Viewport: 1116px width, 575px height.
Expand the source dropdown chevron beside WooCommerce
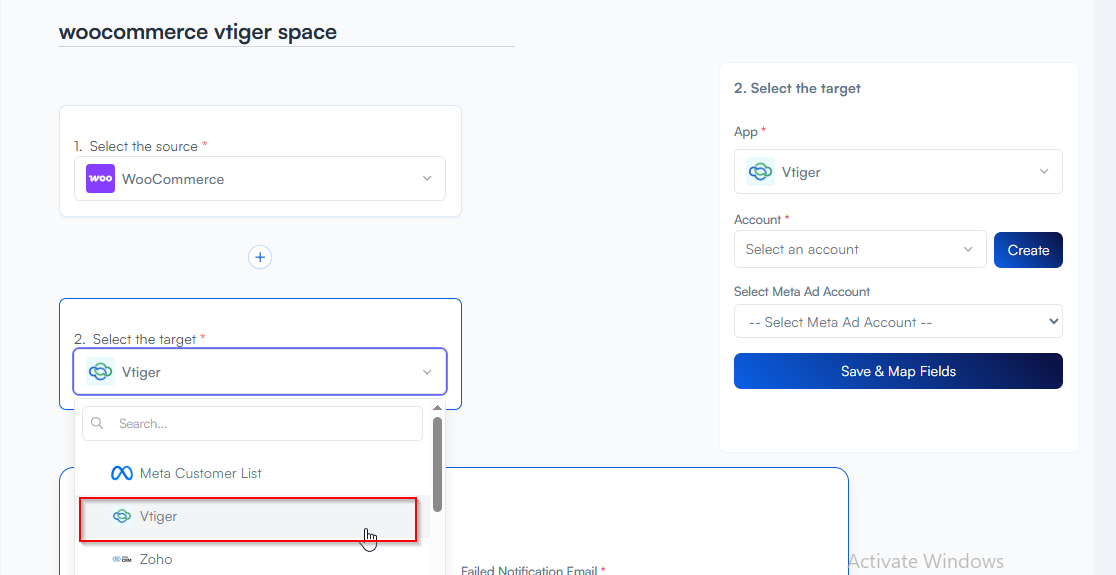tap(427, 179)
